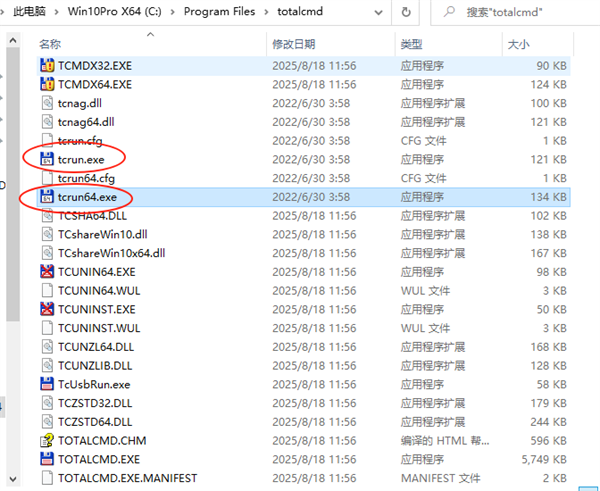The height and width of the screenshot is (491, 600).
Task: Click the 搜索"totalcmd" search box
Action: (515, 12)
